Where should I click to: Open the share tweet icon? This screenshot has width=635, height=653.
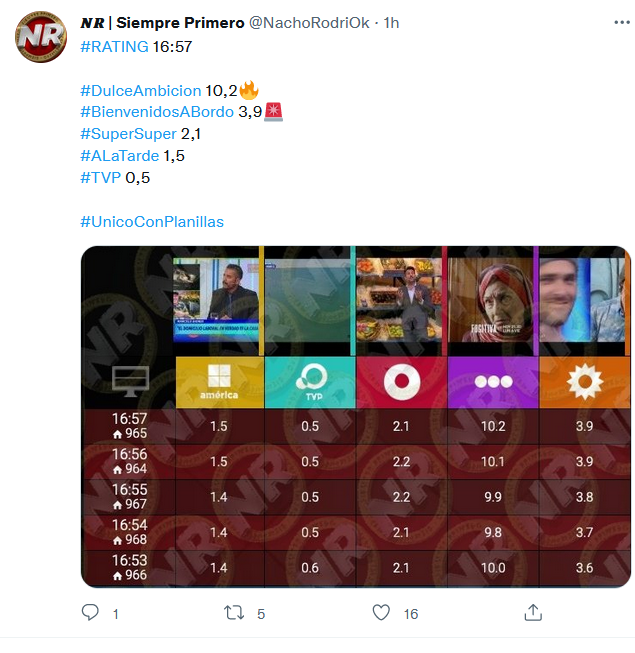click(x=533, y=613)
